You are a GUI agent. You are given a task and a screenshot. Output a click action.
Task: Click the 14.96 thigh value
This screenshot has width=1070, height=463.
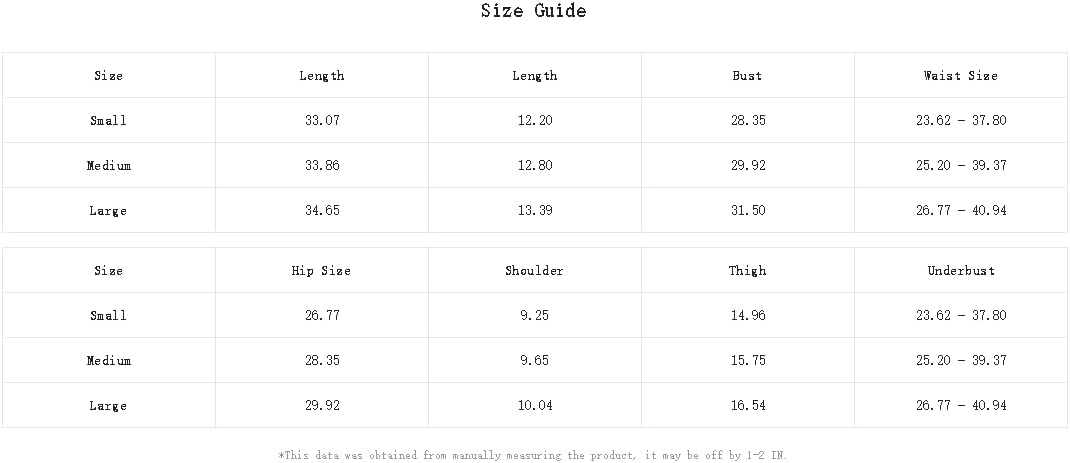pos(748,315)
